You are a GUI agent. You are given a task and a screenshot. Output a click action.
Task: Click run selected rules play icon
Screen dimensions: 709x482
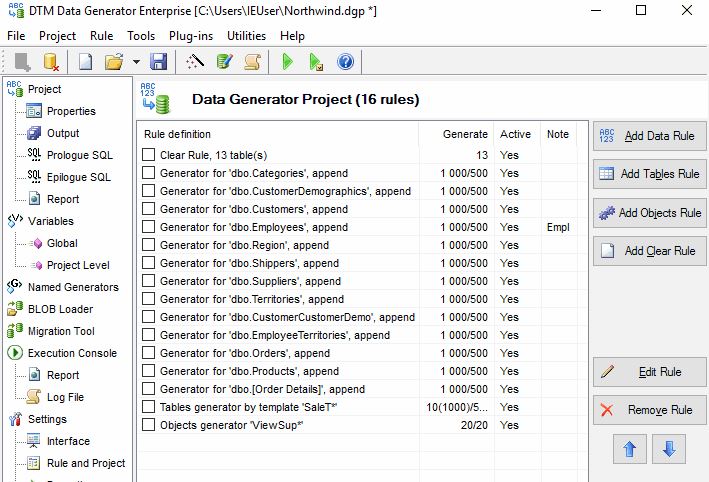click(316, 61)
